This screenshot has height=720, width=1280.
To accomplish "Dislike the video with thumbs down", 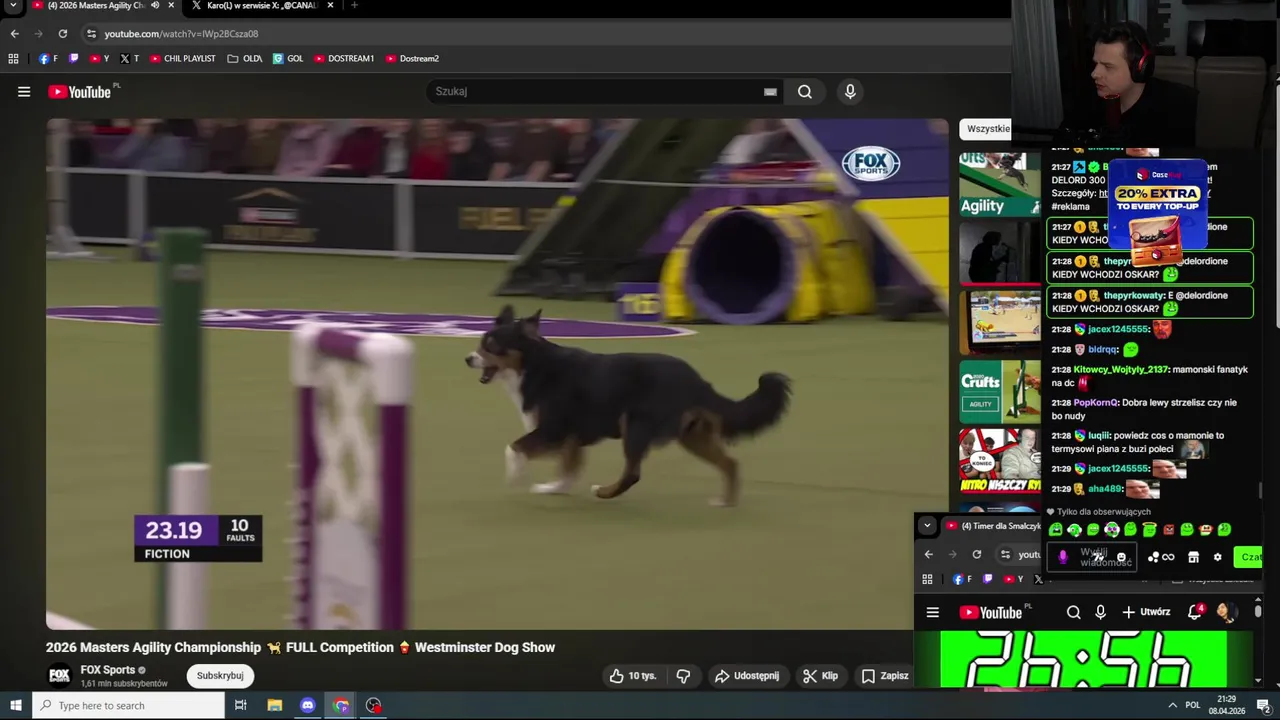I will point(683,676).
